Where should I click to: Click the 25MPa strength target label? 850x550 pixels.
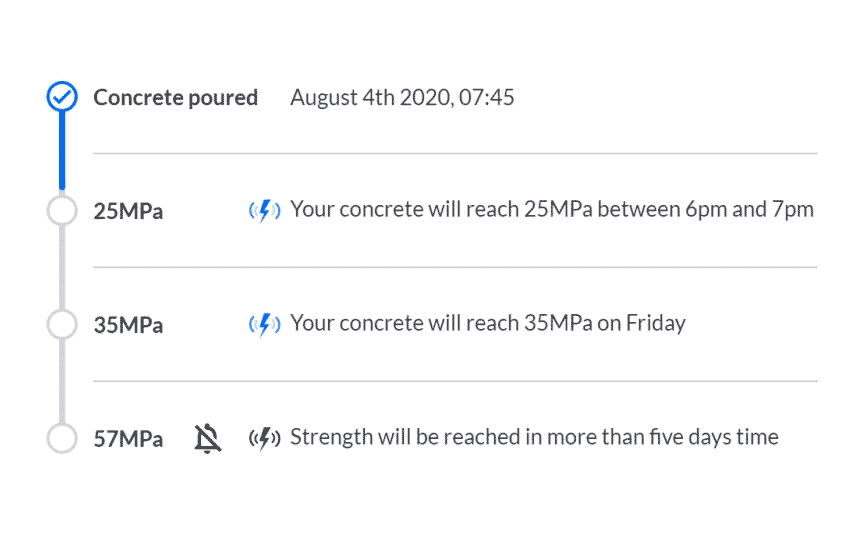(128, 211)
